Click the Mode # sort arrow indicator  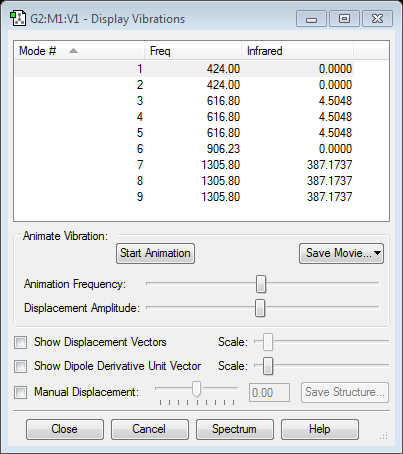point(73,51)
